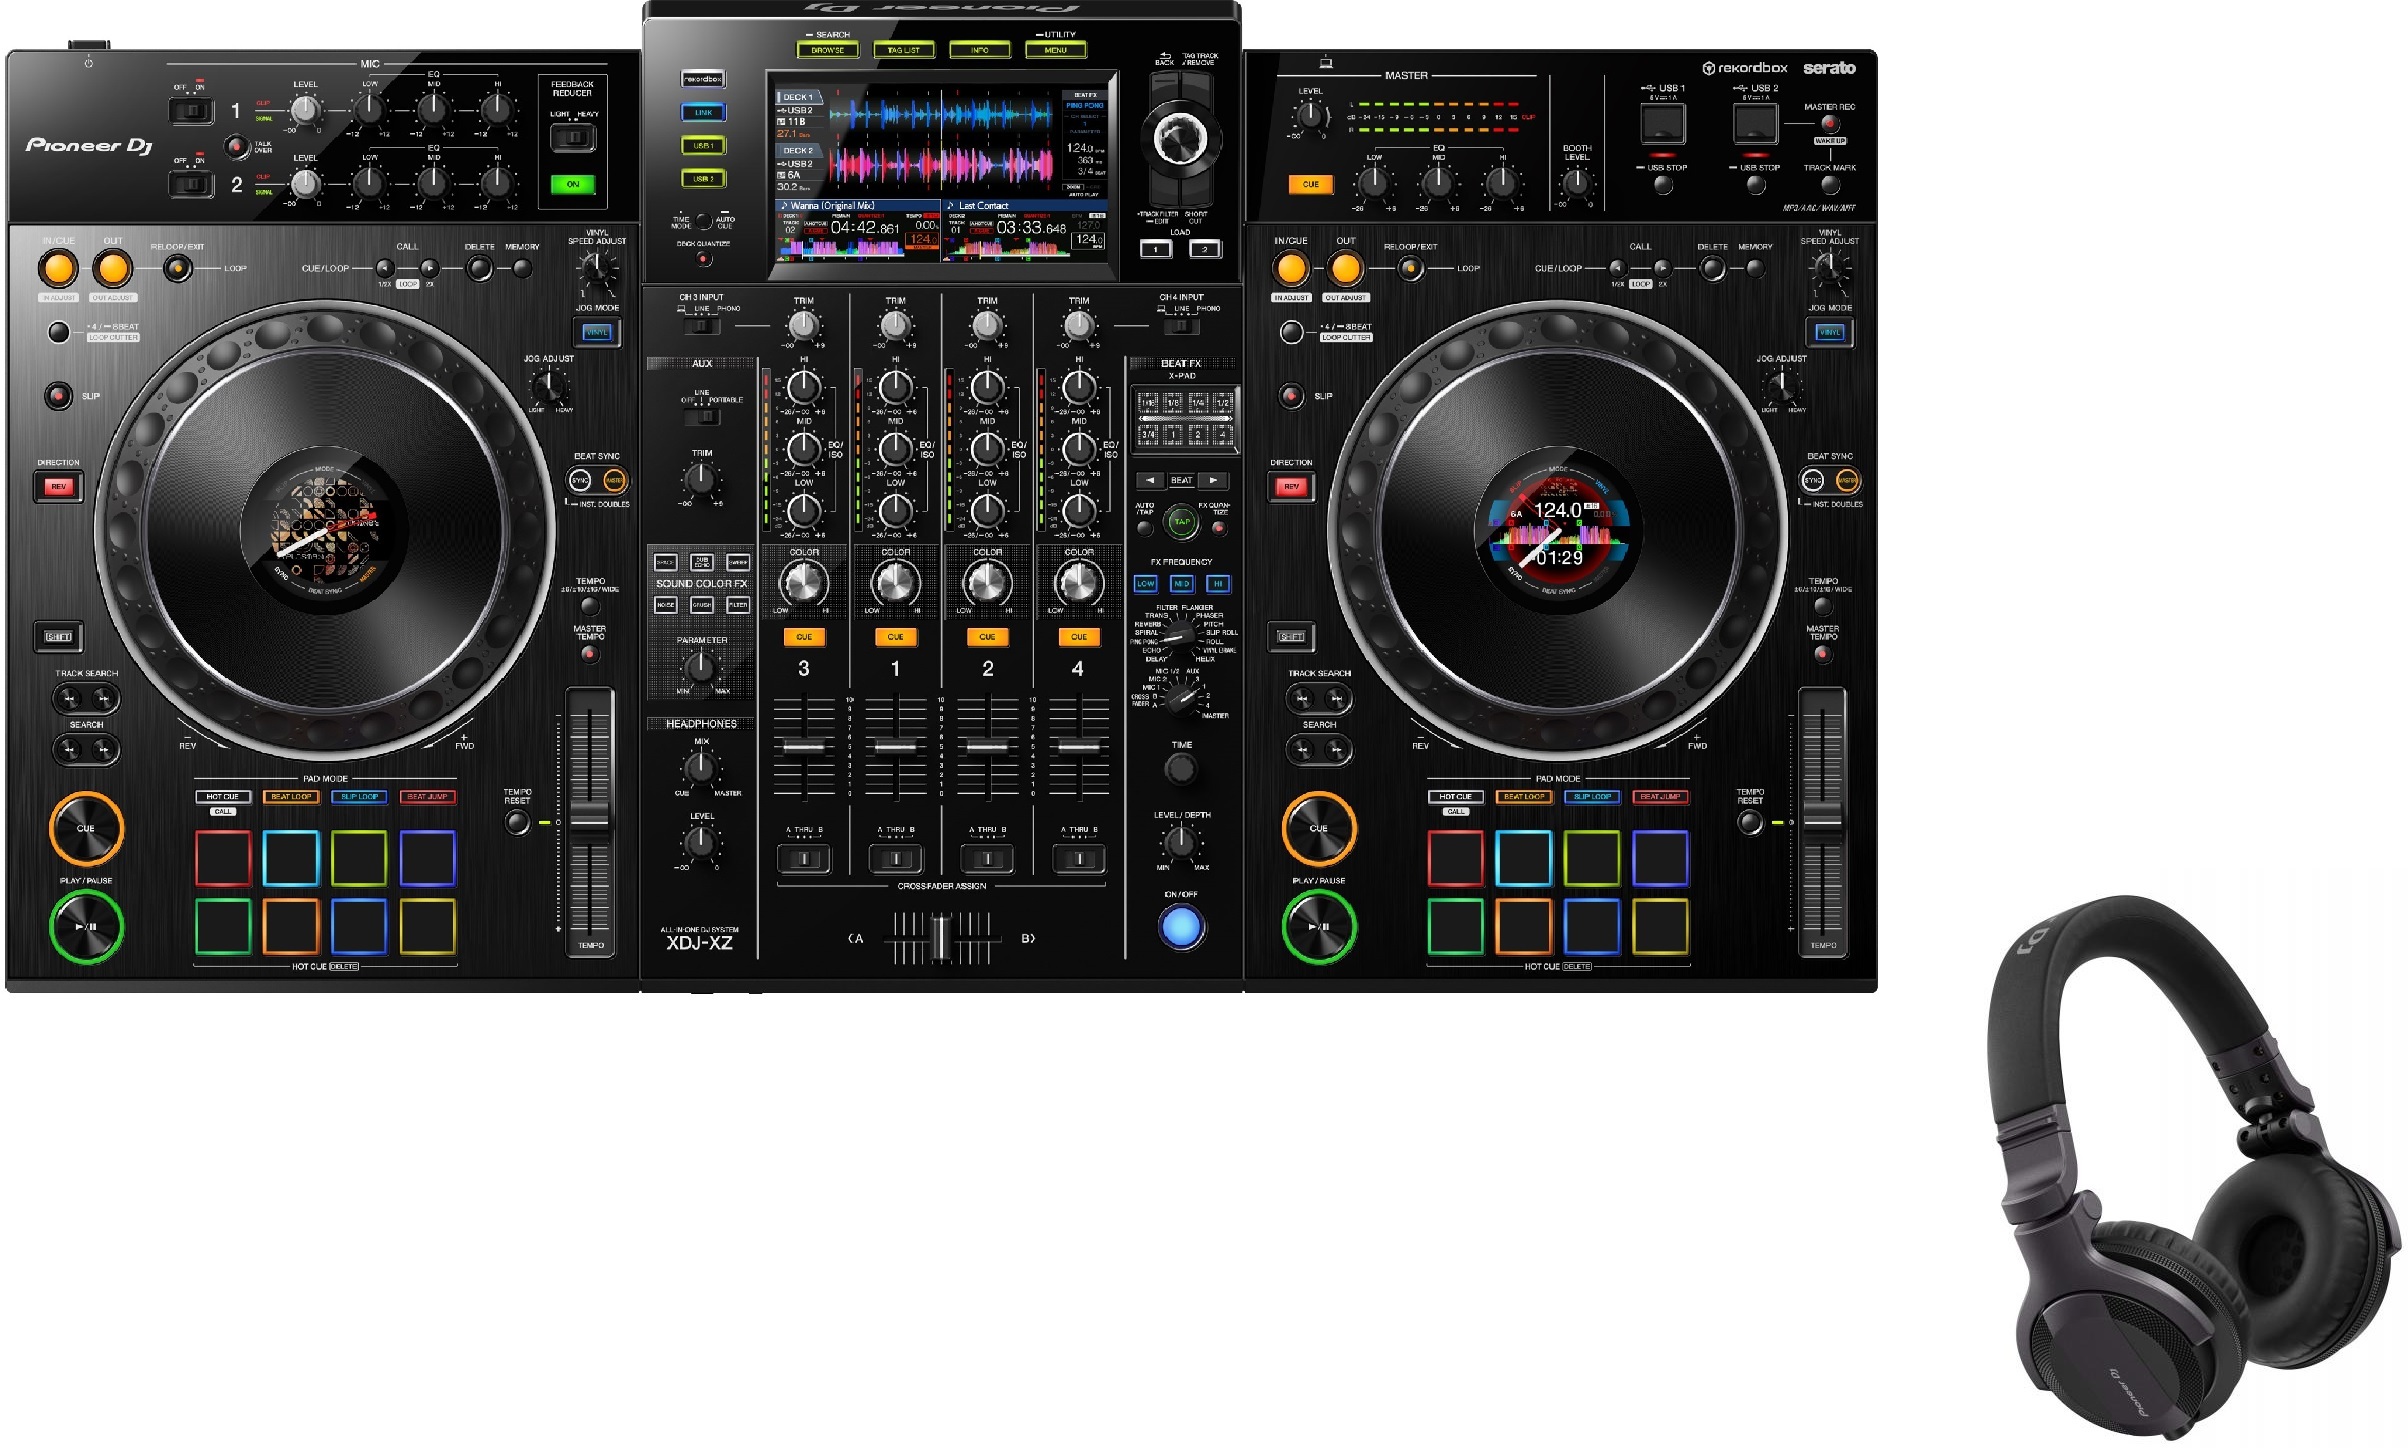Choose the USB 1 source button
The height and width of the screenshot is (1448, 2408).
click(703, 145)
